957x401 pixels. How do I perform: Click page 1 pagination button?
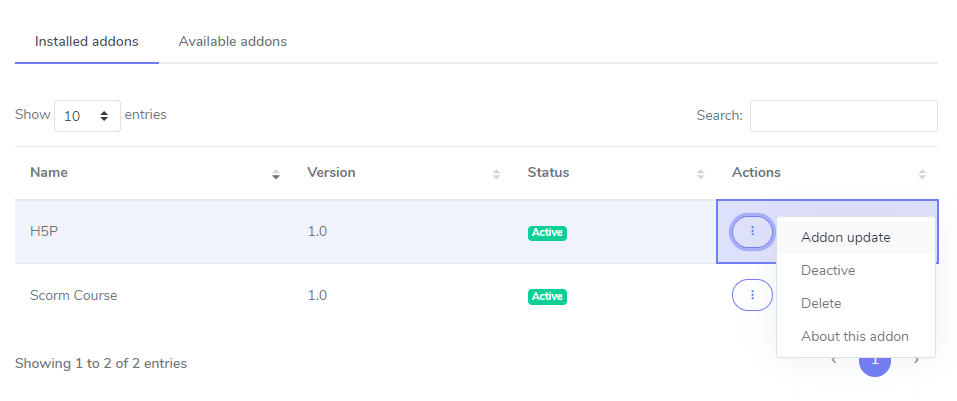(874, 361)
